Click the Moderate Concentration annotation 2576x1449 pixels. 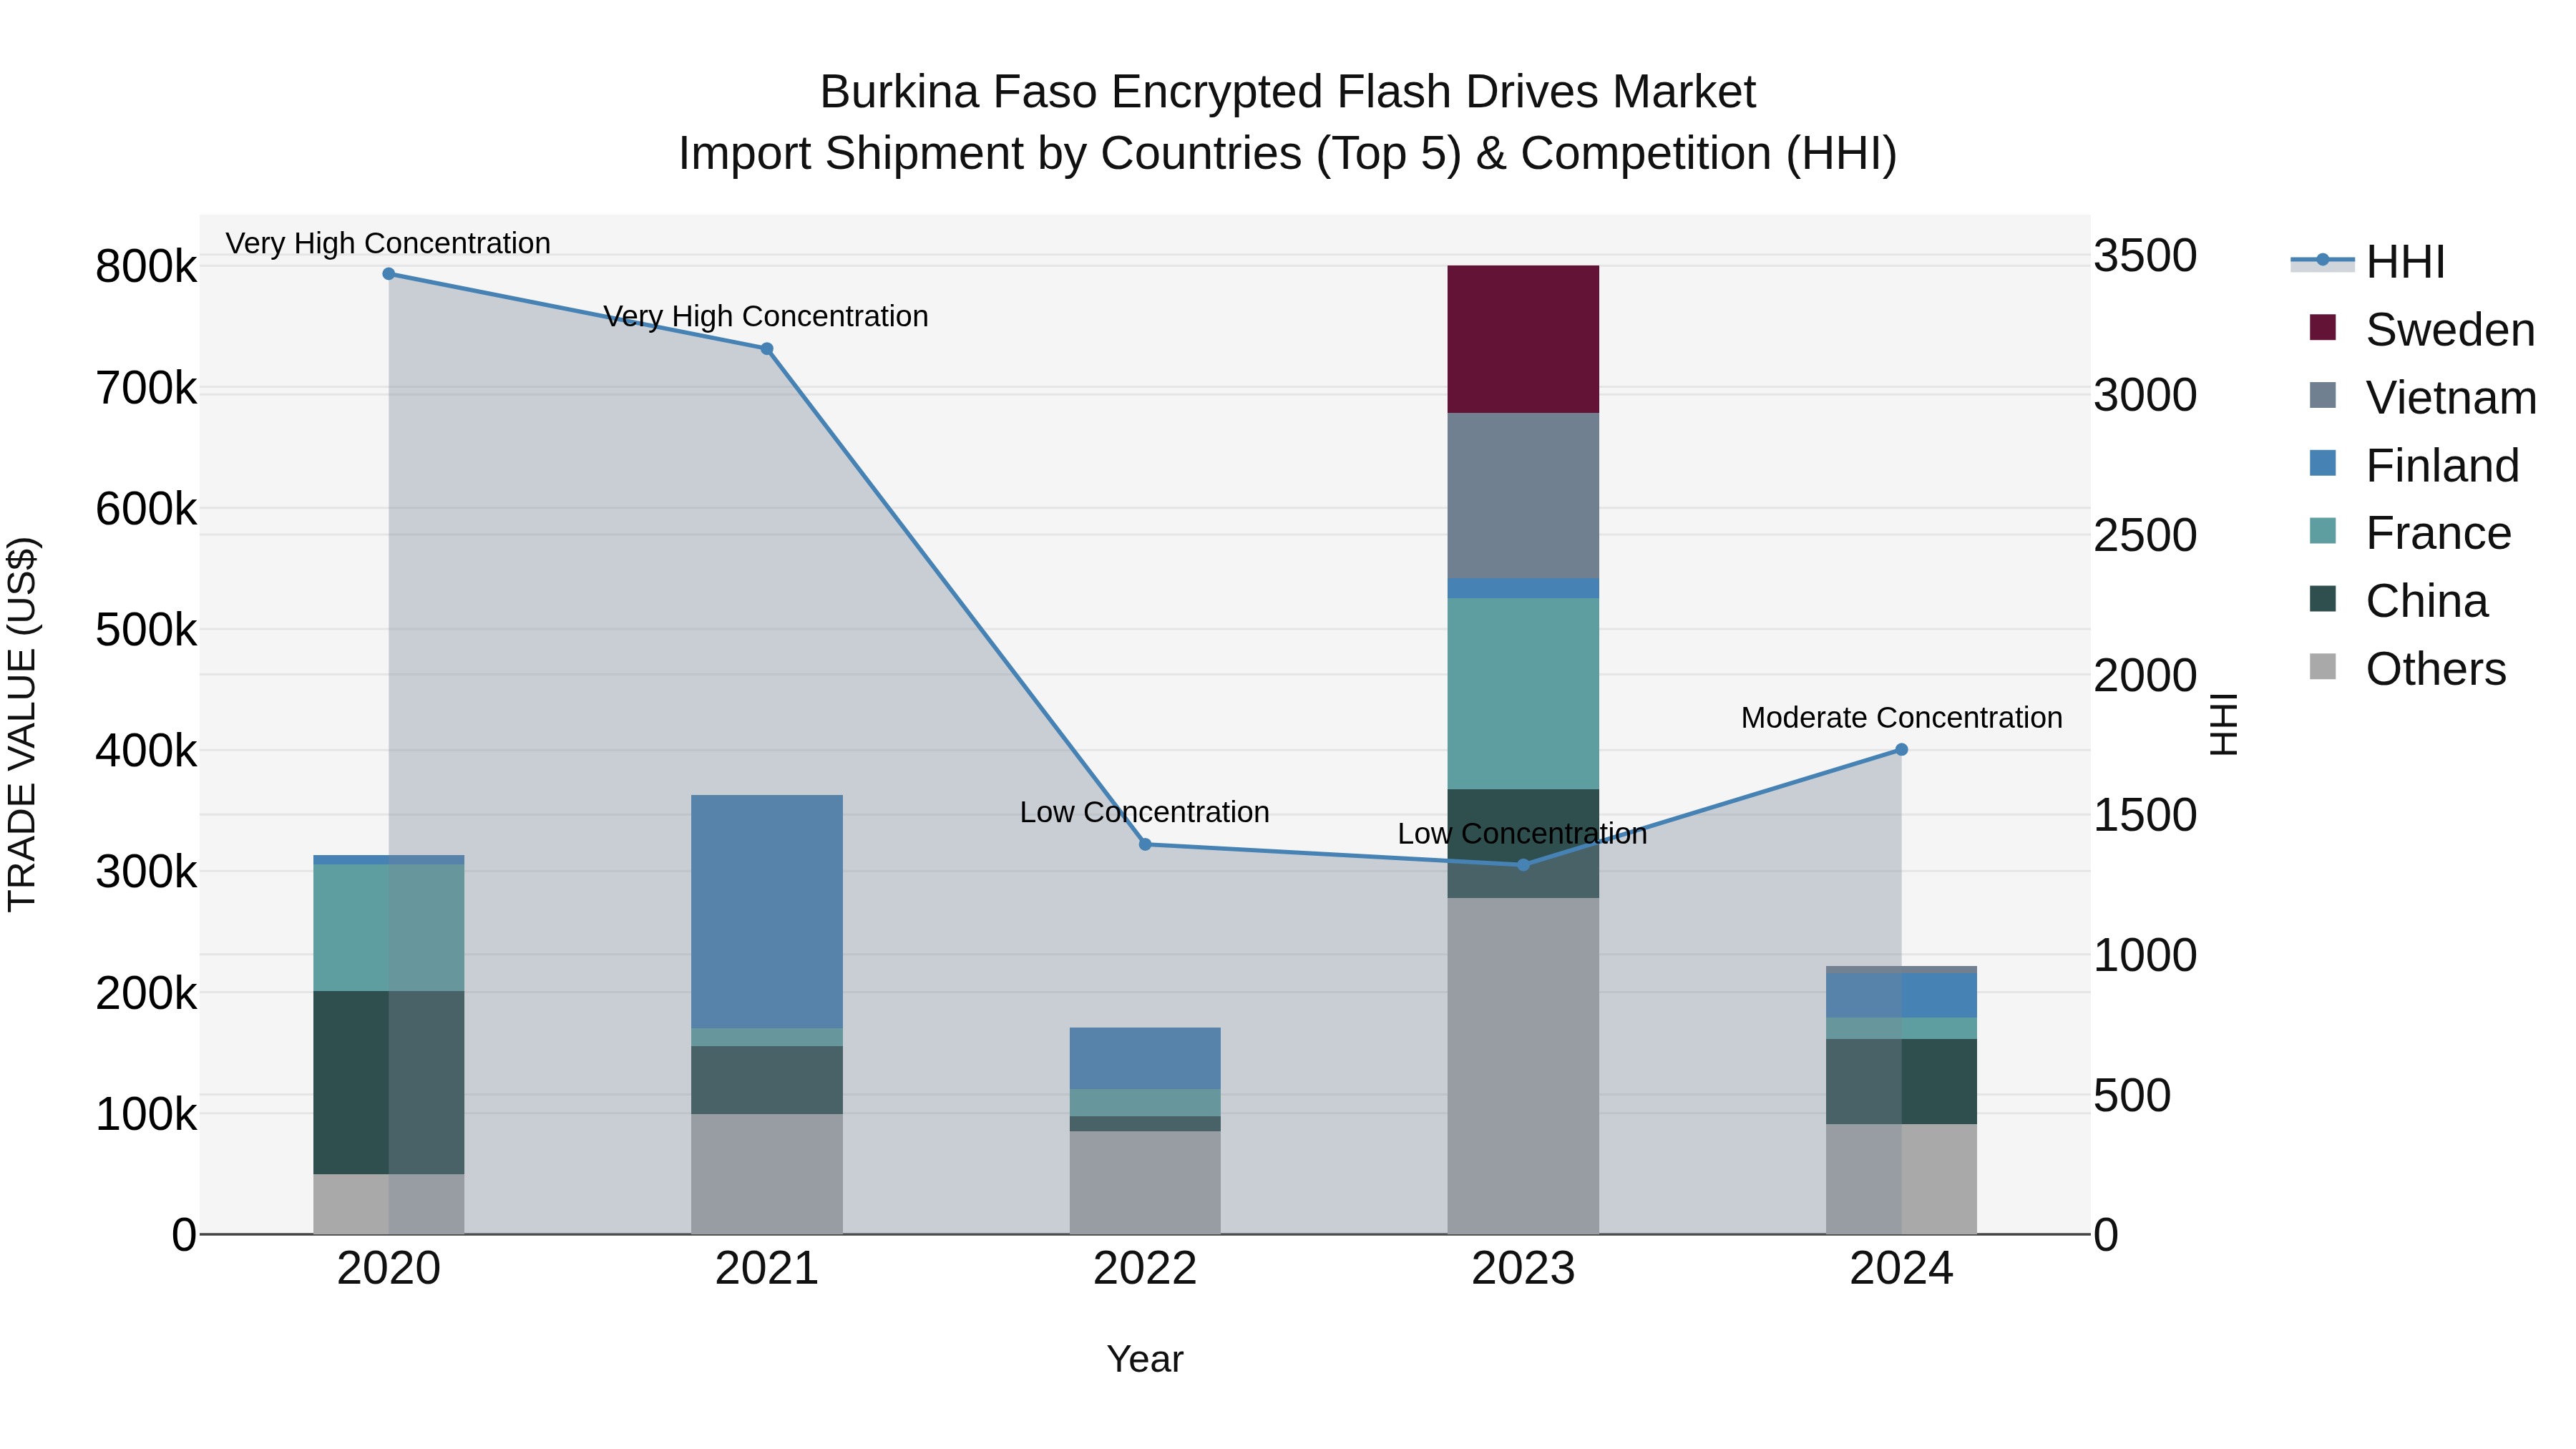1902,718
